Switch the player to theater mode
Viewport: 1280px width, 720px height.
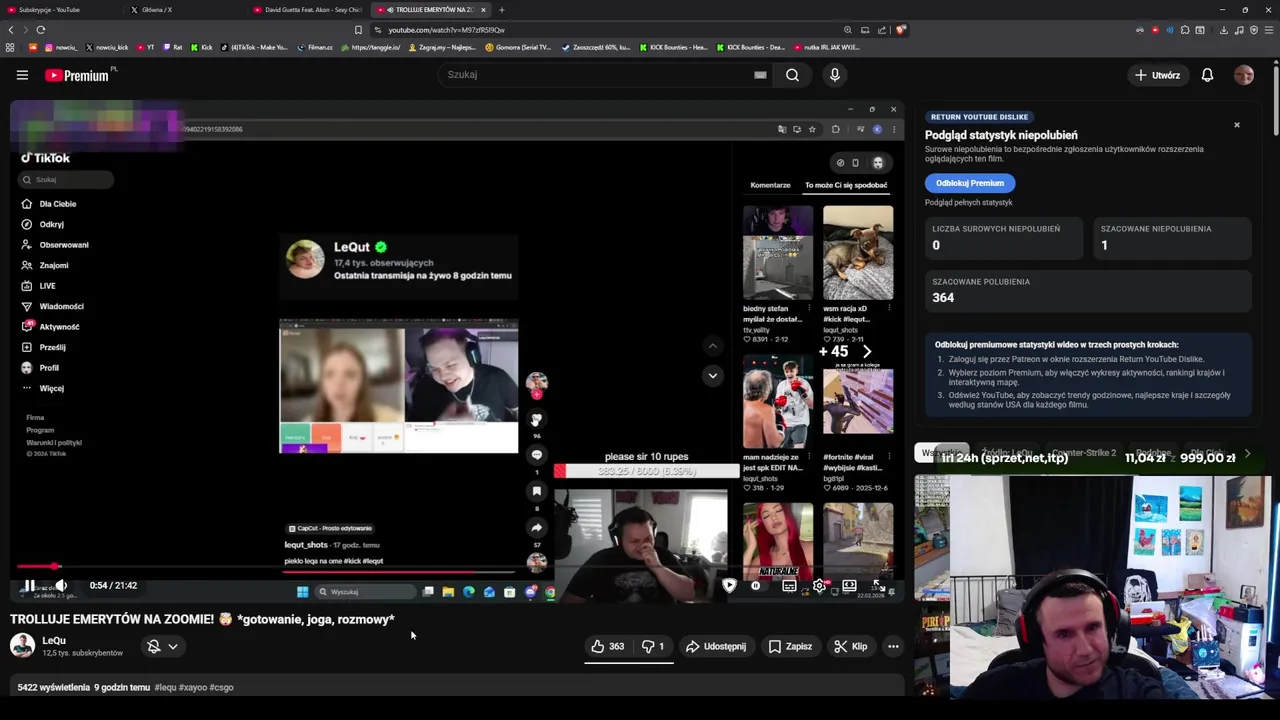[x=849, y=585]
